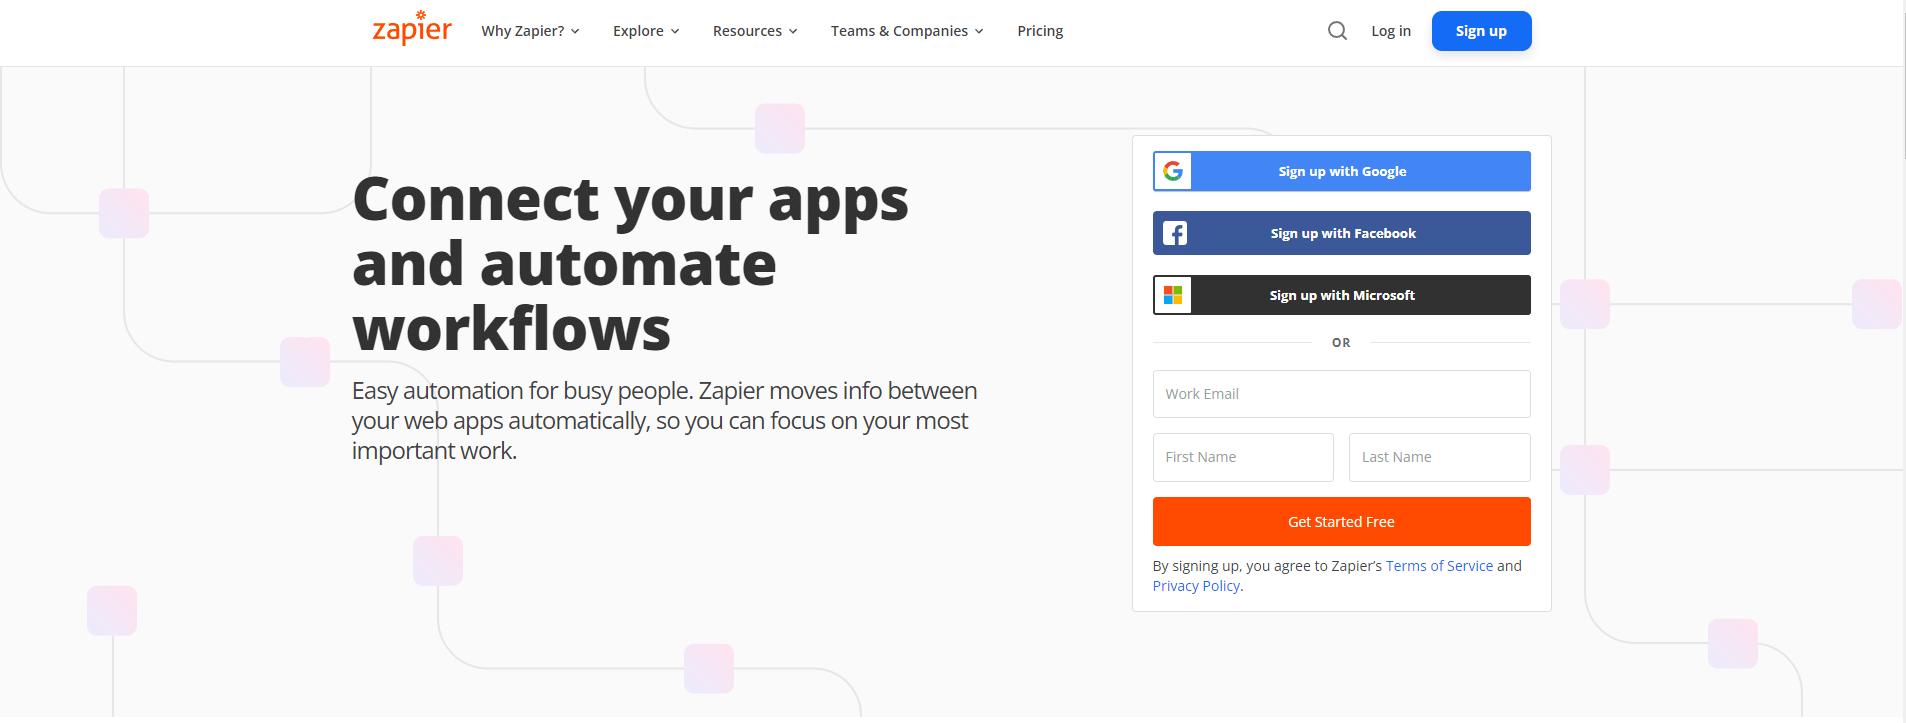Click the Log in link

[x=1390, y=31]
